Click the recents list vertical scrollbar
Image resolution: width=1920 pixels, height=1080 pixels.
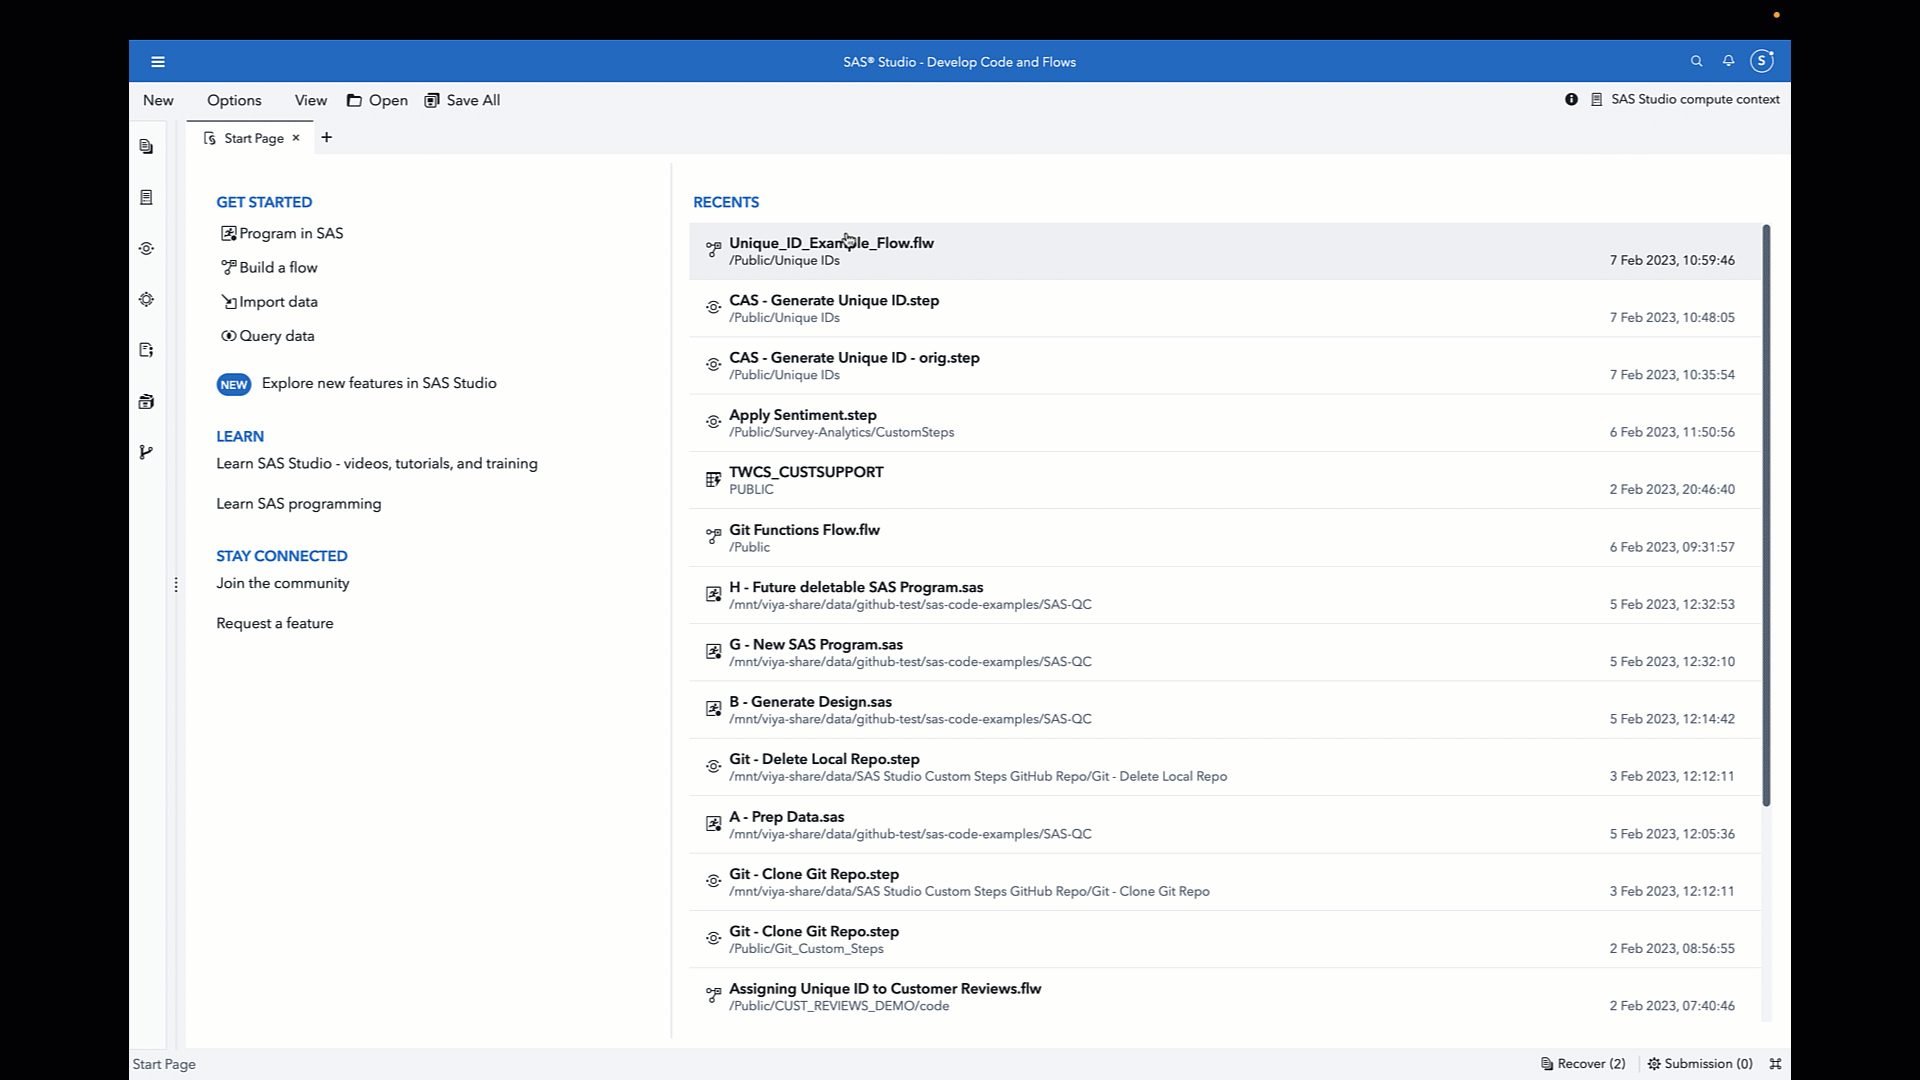[x=1766, y=515]
